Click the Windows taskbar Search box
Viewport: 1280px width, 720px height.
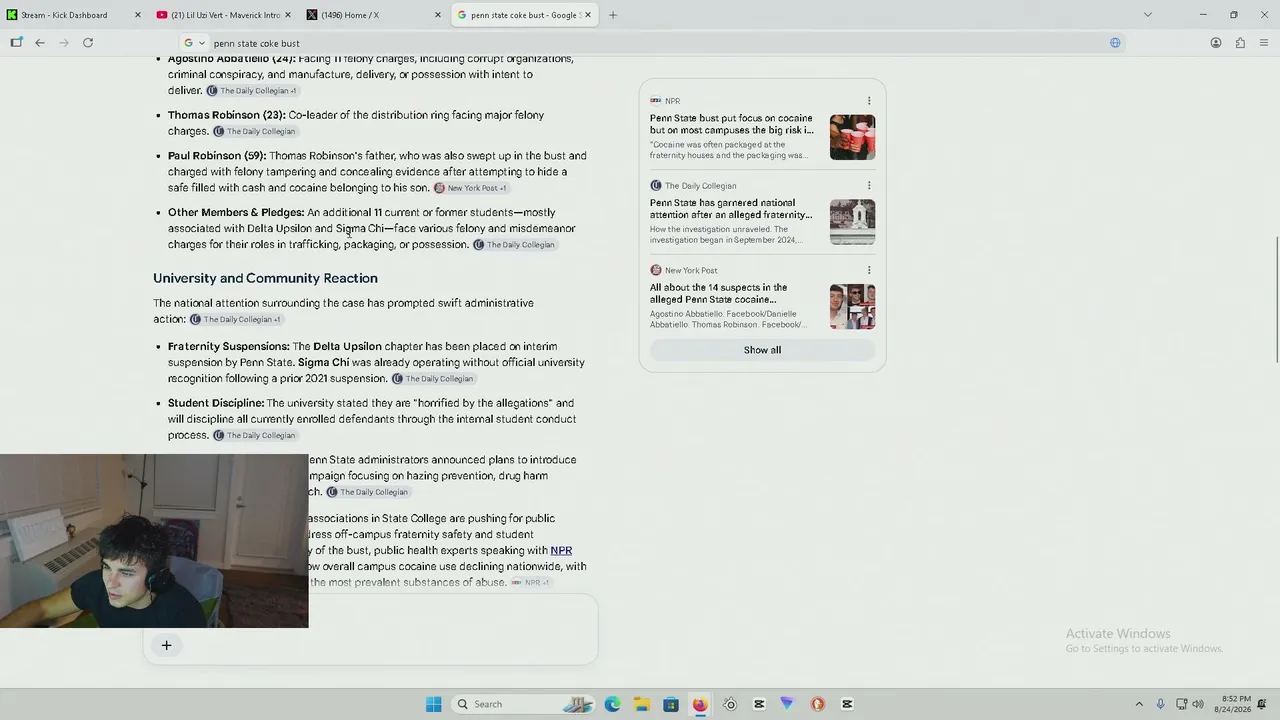point(524,704)
